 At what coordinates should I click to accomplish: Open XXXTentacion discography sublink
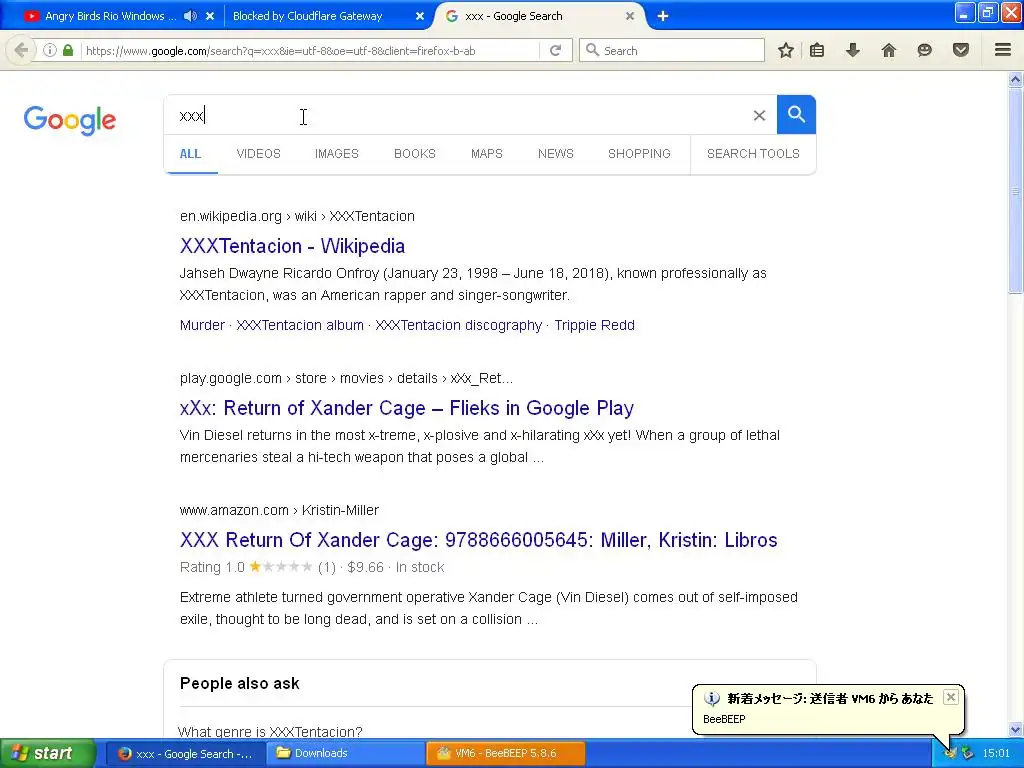point(458,325)
